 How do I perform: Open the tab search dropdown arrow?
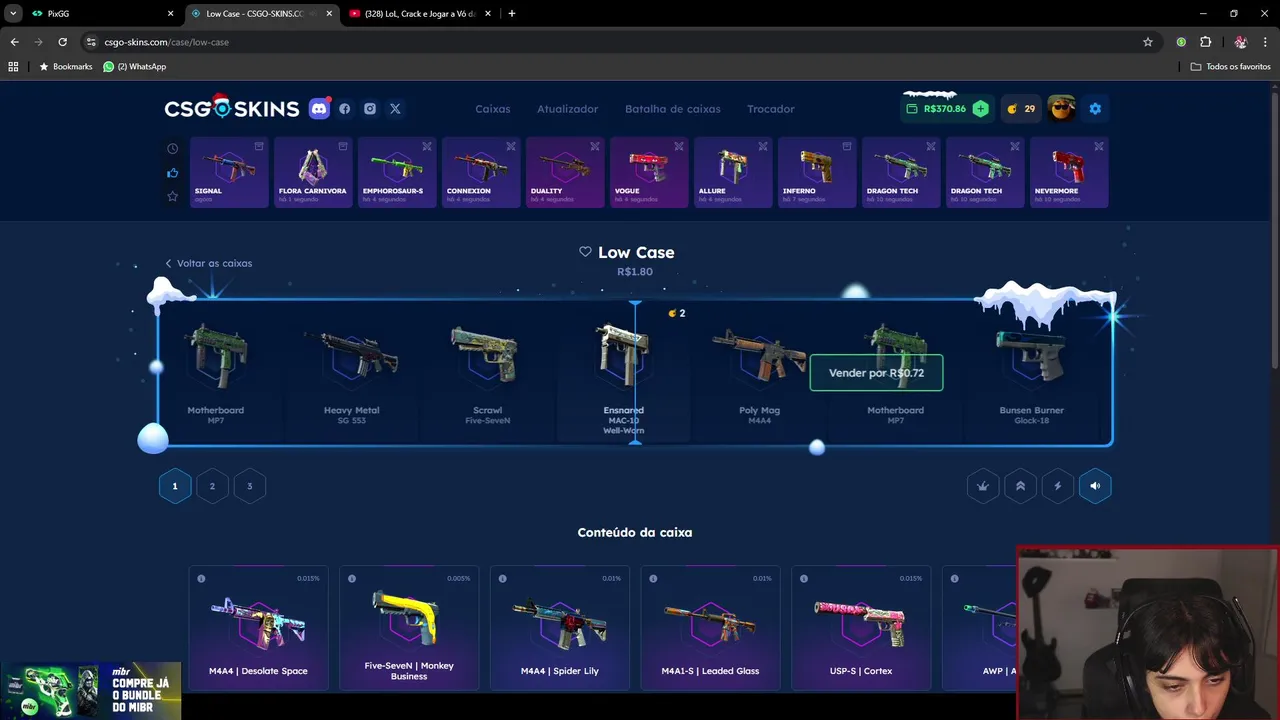pos(13,14)
